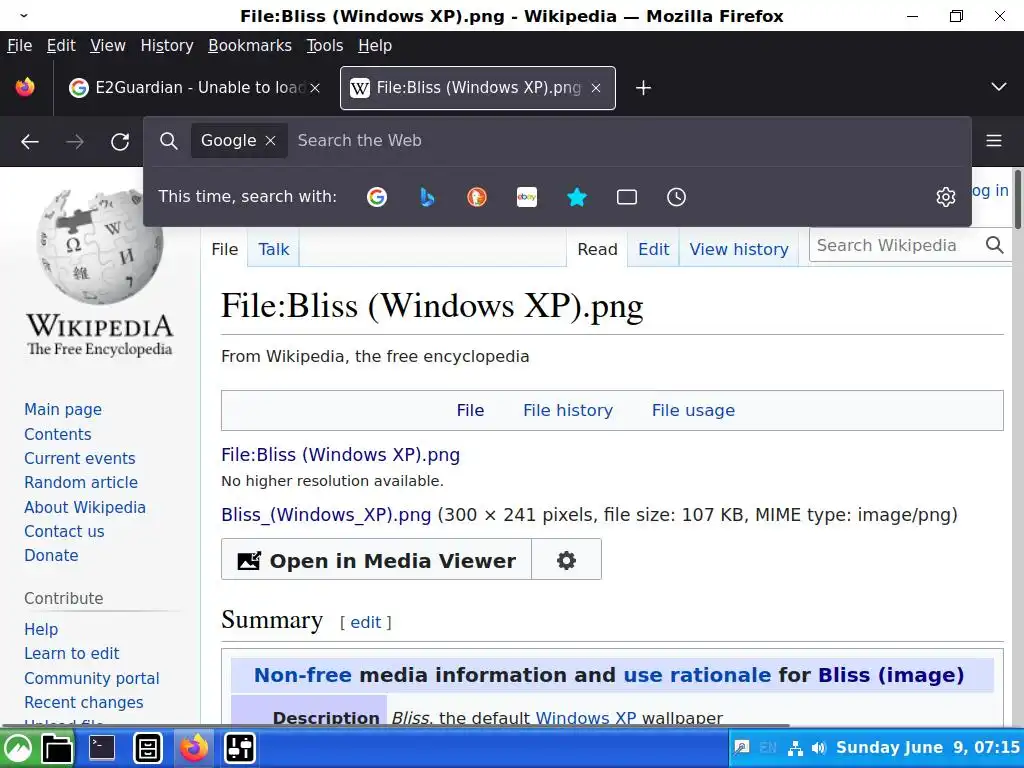Open the Recent changes link
The width and height of the screenshot is (1024, 768).
pos(84,703)
